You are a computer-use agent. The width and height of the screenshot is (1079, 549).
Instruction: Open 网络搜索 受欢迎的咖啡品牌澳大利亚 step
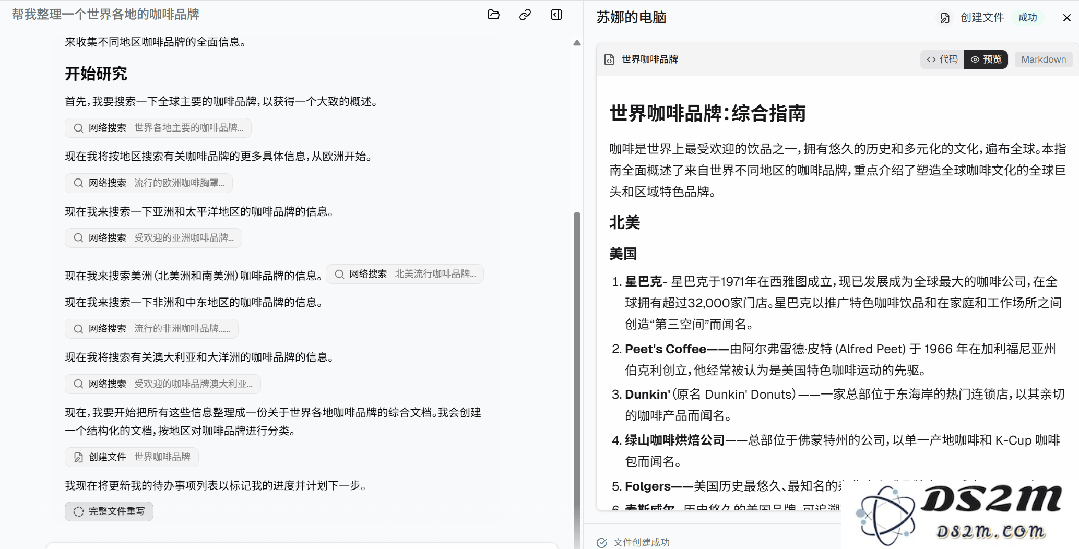pyautogui.click(x=163, y=384)
